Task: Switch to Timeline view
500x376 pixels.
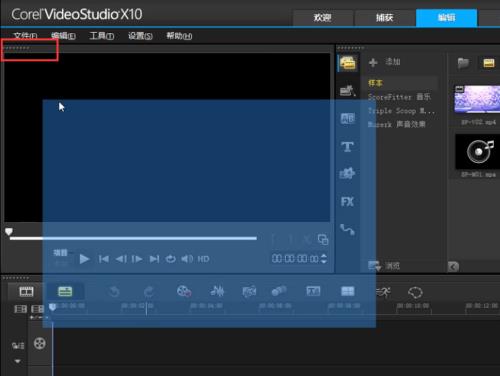Action: pyautogui.click(x=65, y=292)
